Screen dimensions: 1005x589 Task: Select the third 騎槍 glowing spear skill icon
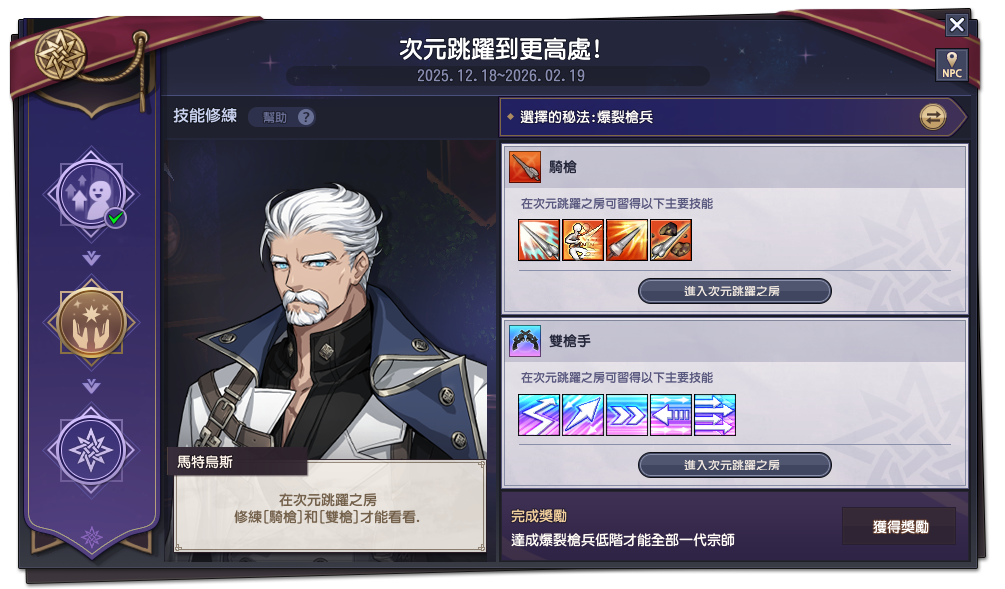click(x=627, y=240)
